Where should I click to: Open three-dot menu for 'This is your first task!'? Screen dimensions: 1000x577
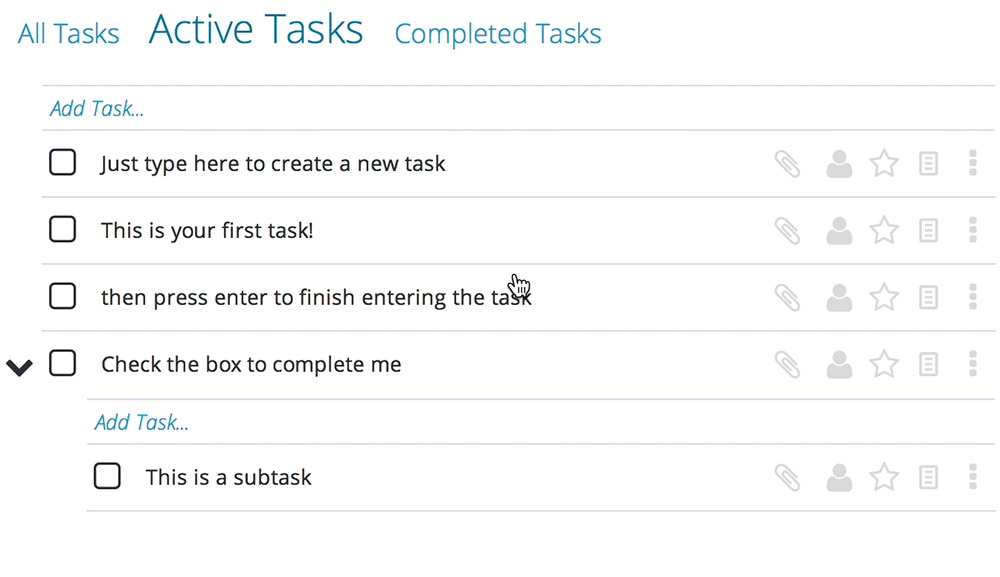[973, 230]
